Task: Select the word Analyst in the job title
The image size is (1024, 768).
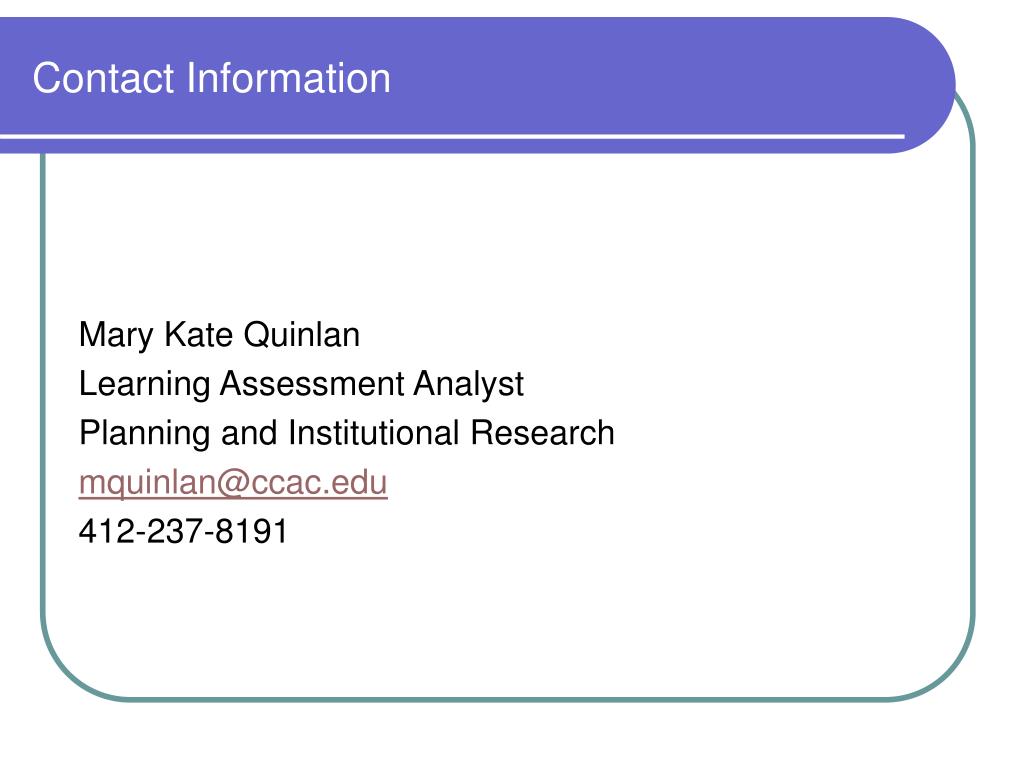Action: pos(468,385)
